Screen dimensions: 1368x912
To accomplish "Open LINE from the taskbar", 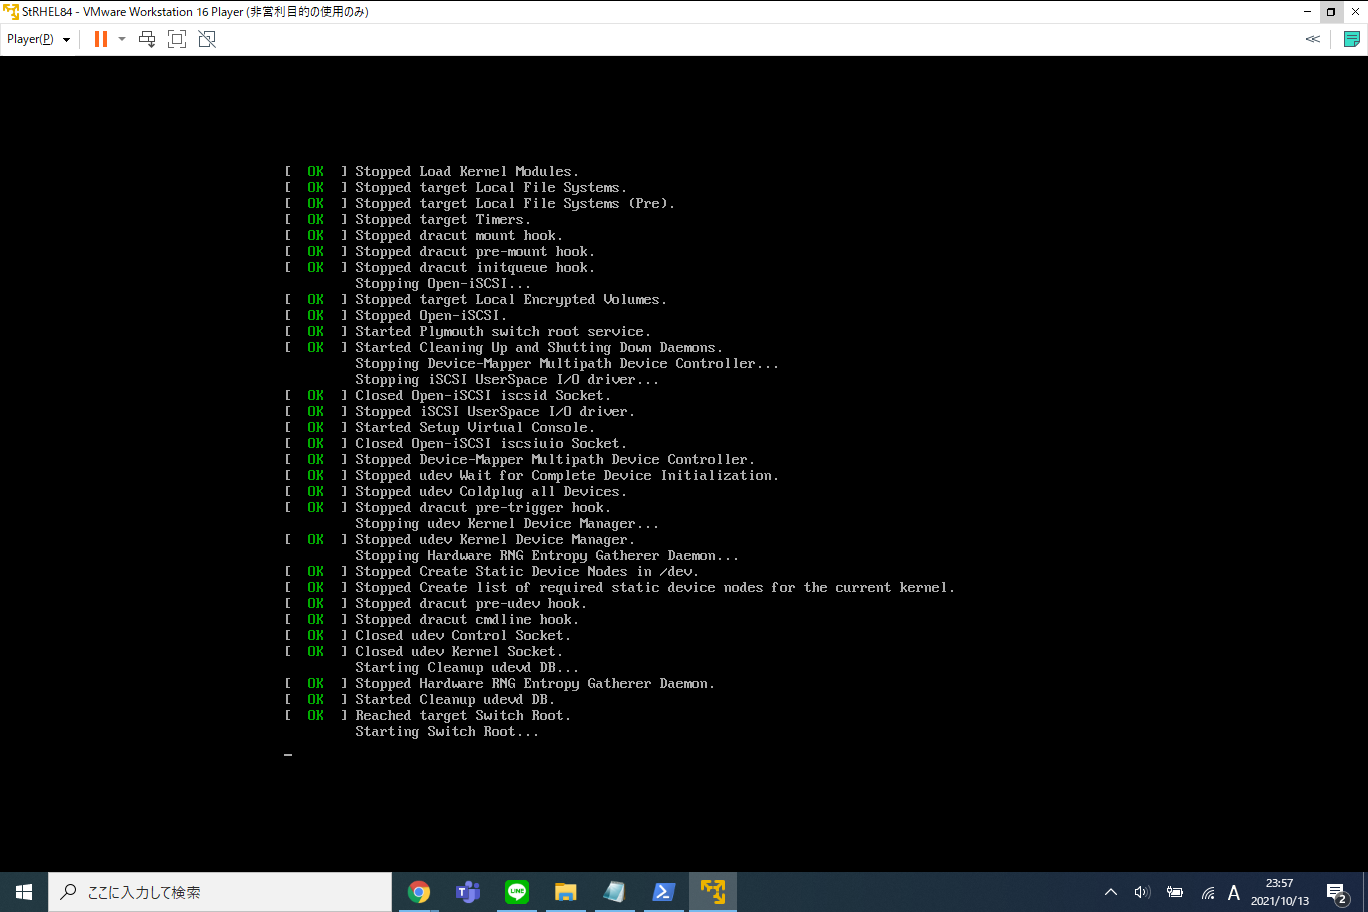I will pos(517,892).
